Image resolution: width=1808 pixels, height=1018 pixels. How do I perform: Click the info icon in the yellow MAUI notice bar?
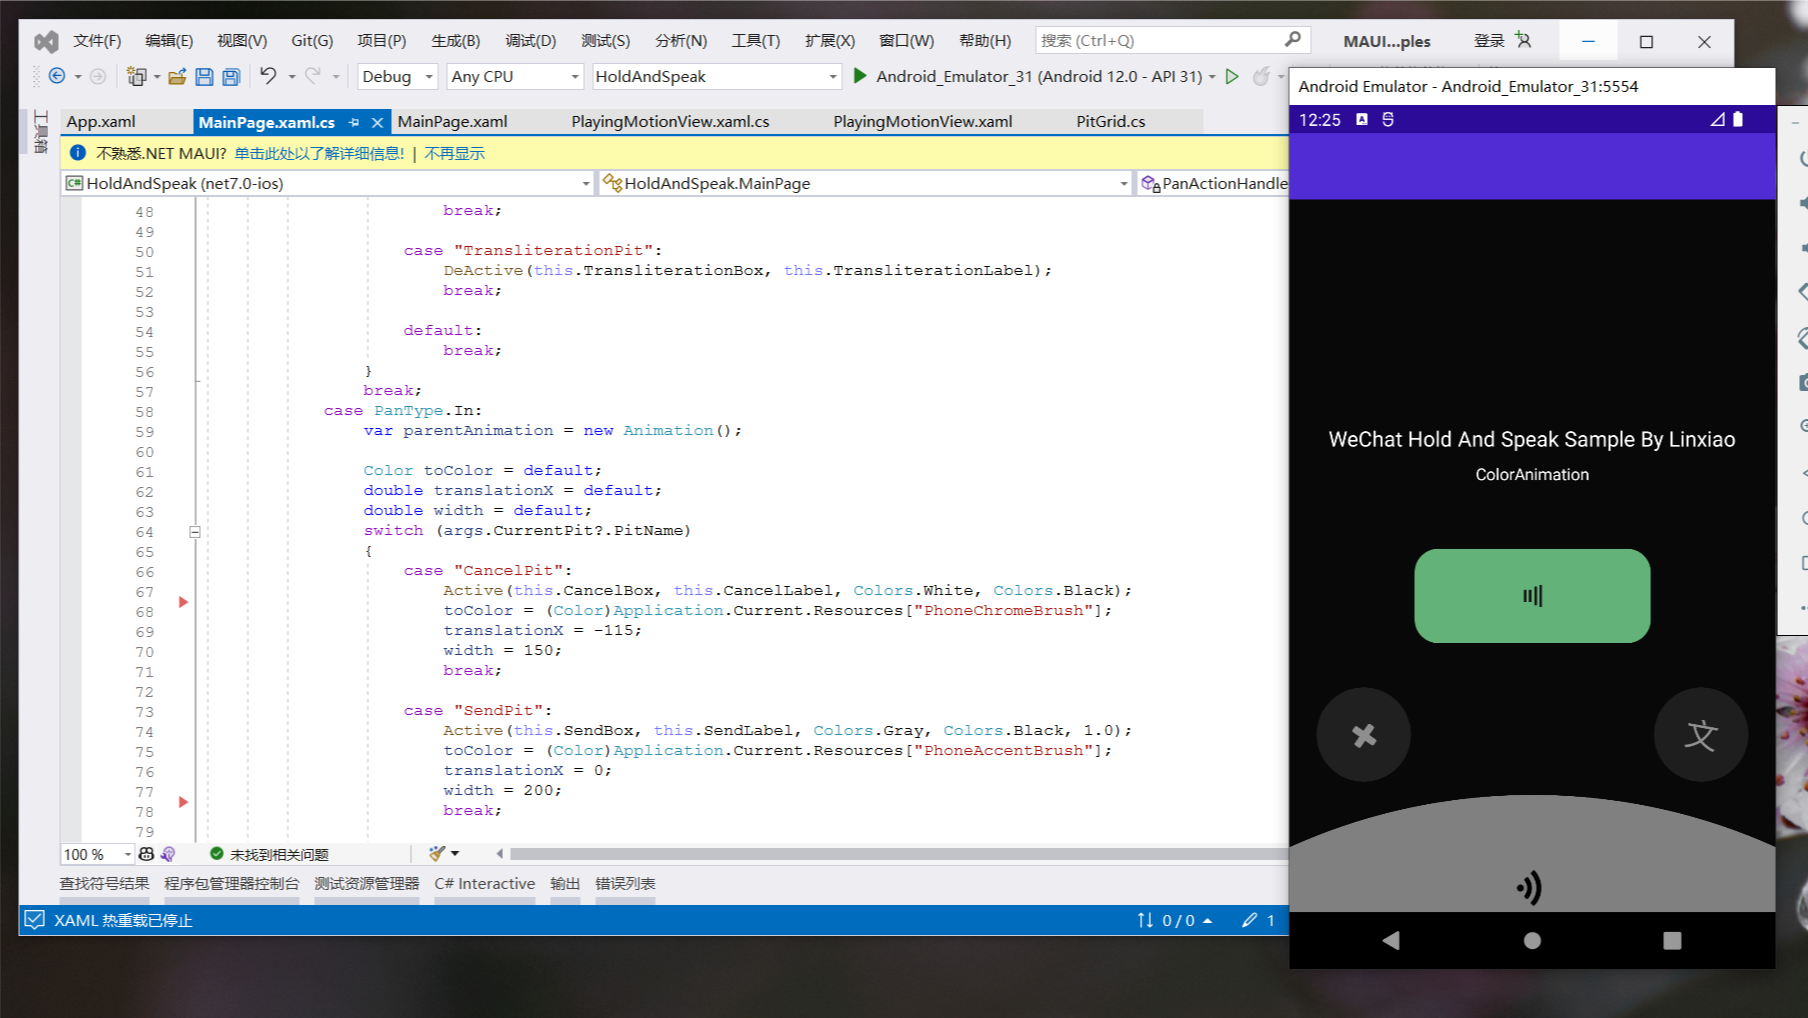(77, 153)
